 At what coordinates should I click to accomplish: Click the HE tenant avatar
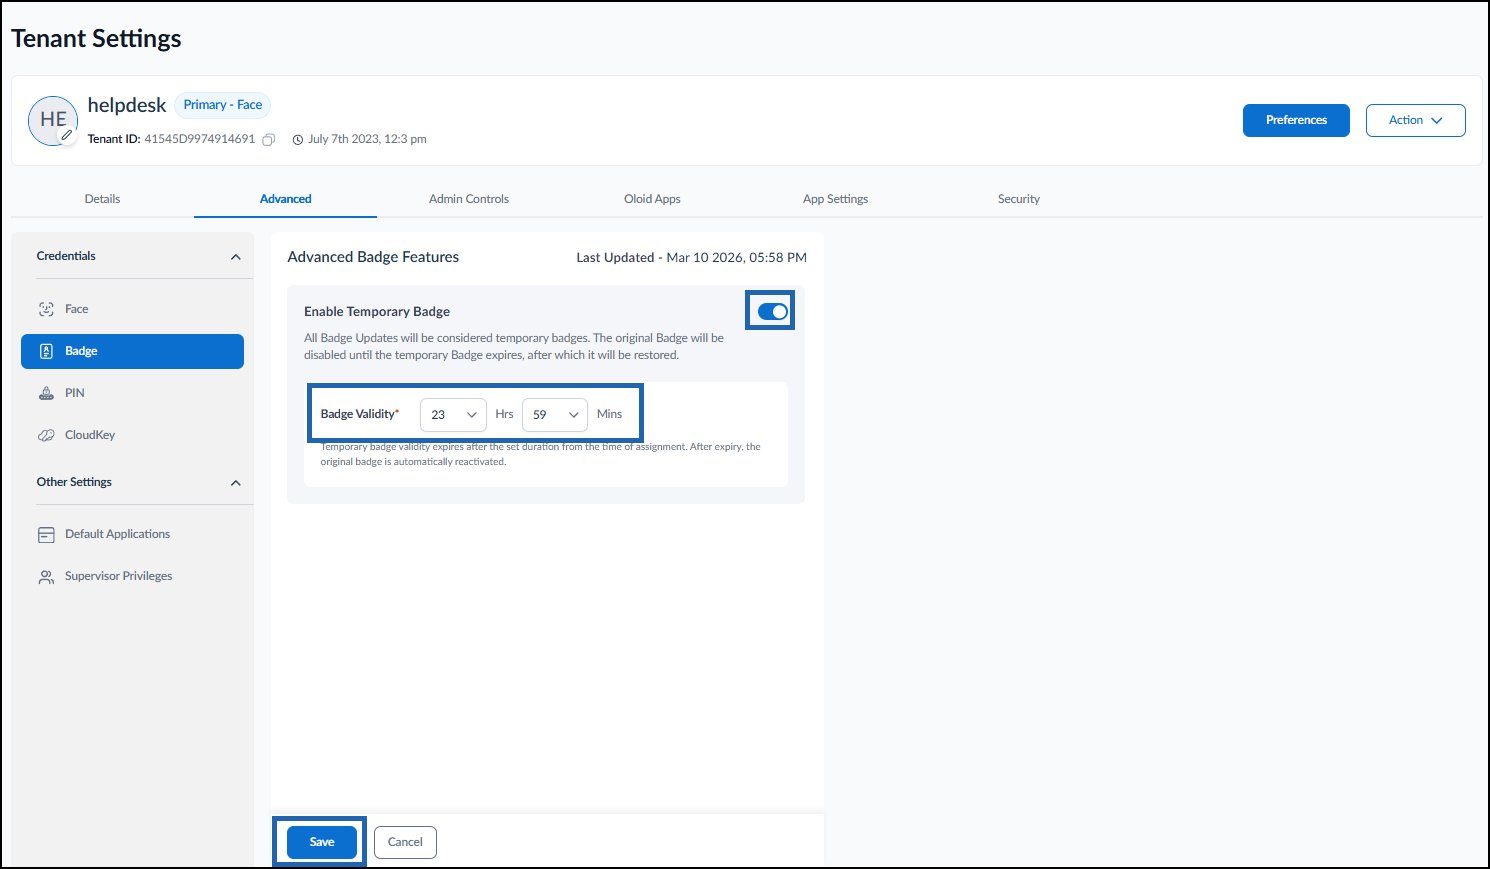(x=53, y=121)
